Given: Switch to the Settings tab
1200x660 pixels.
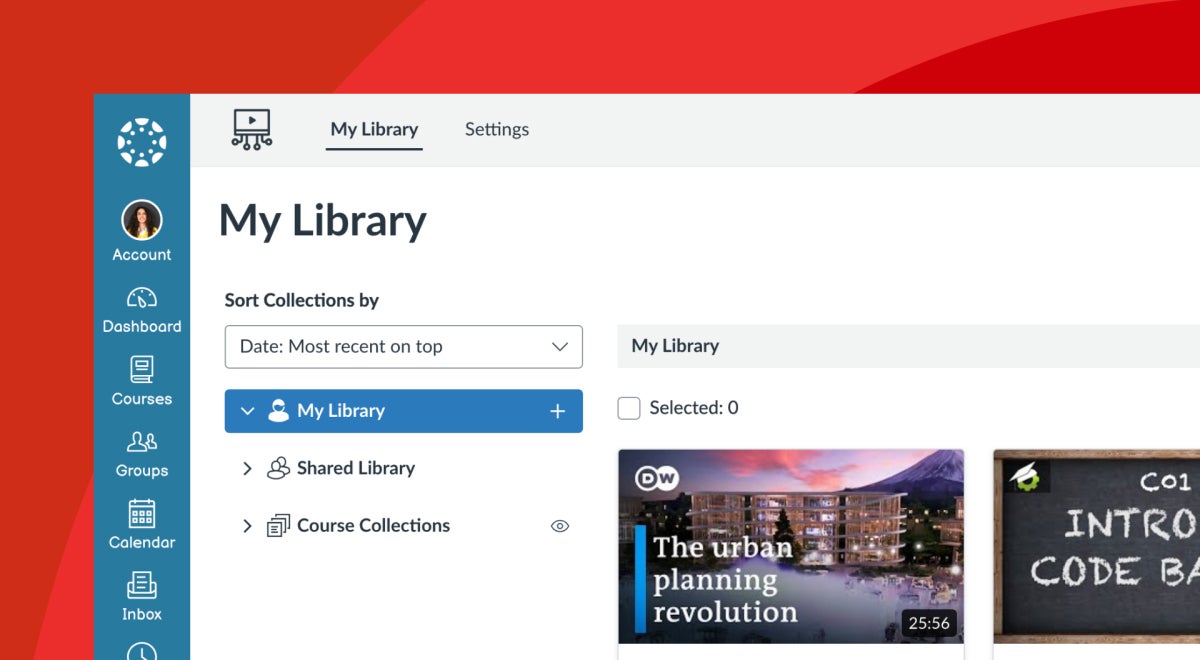Looking at the screenshot, I should [497, 129].
